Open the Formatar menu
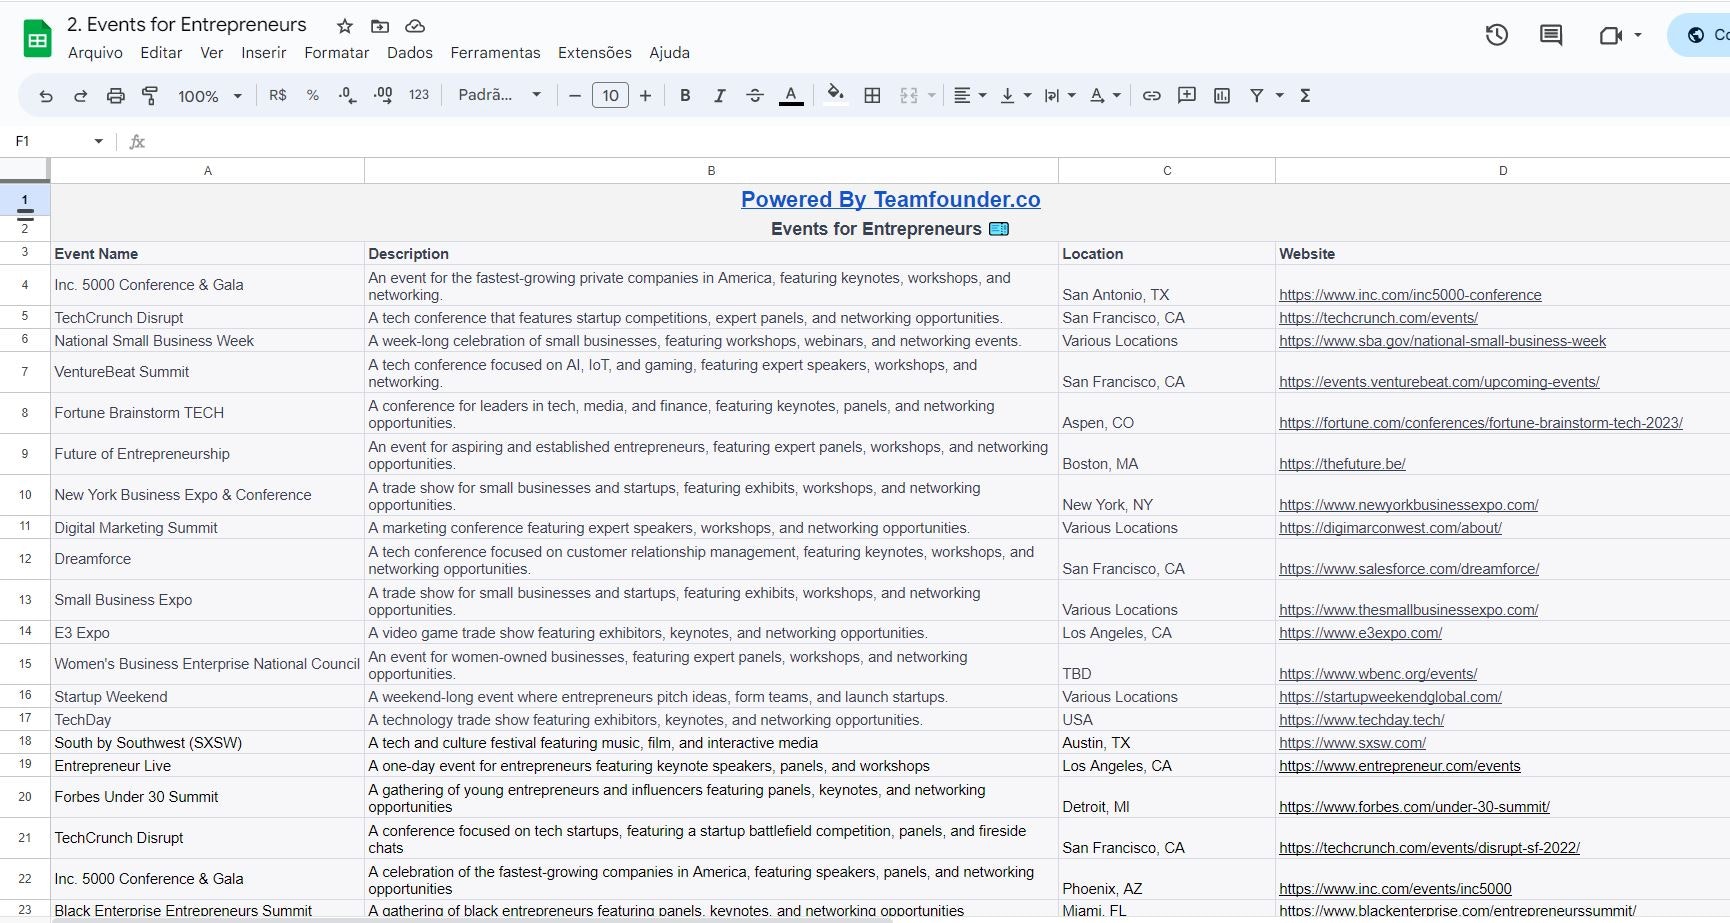Viewport: 1730px width, 923px height. point(336,53)
